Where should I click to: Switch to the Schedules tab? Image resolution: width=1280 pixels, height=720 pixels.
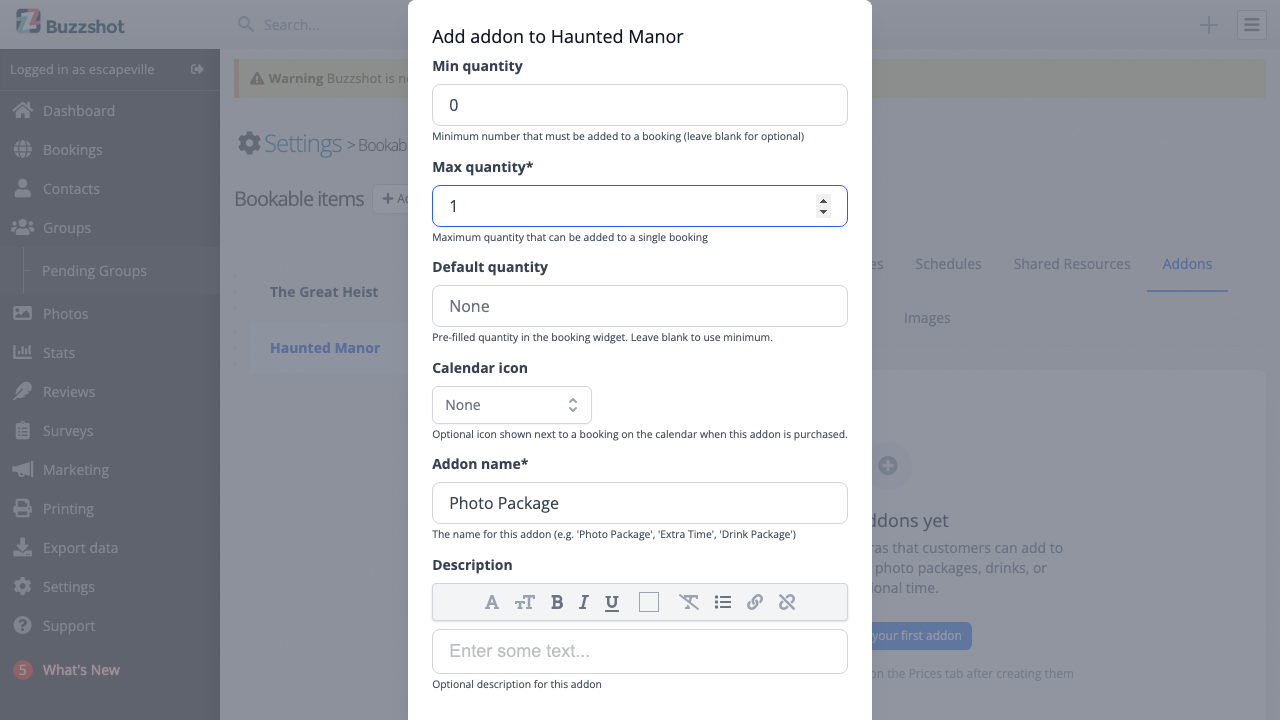[948, 264]
